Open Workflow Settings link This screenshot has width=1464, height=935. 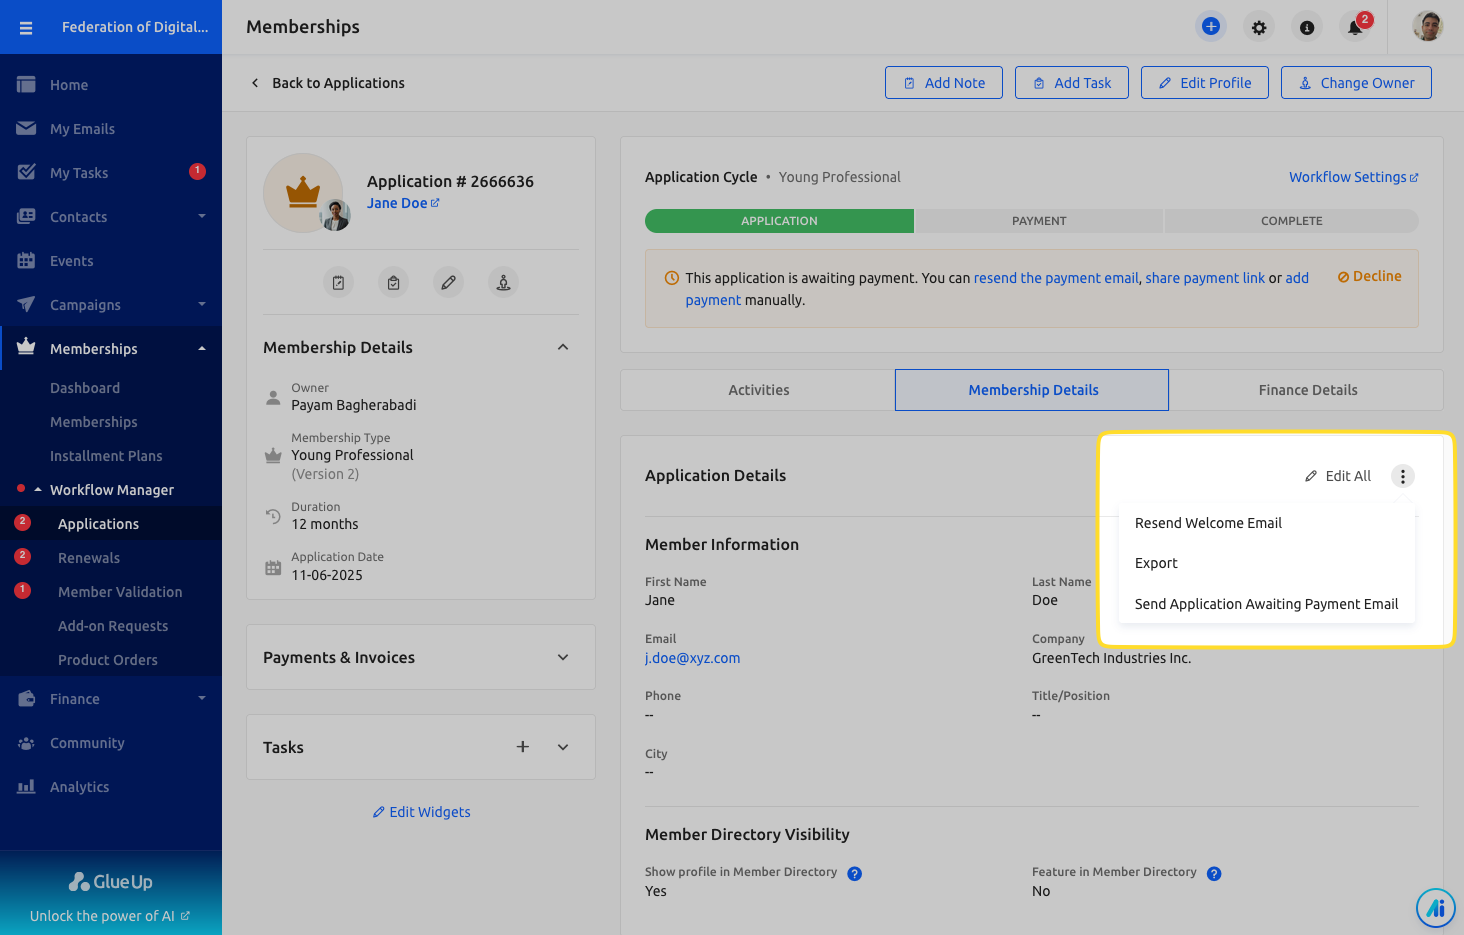pyautogui.click(x=1354, y=177)
